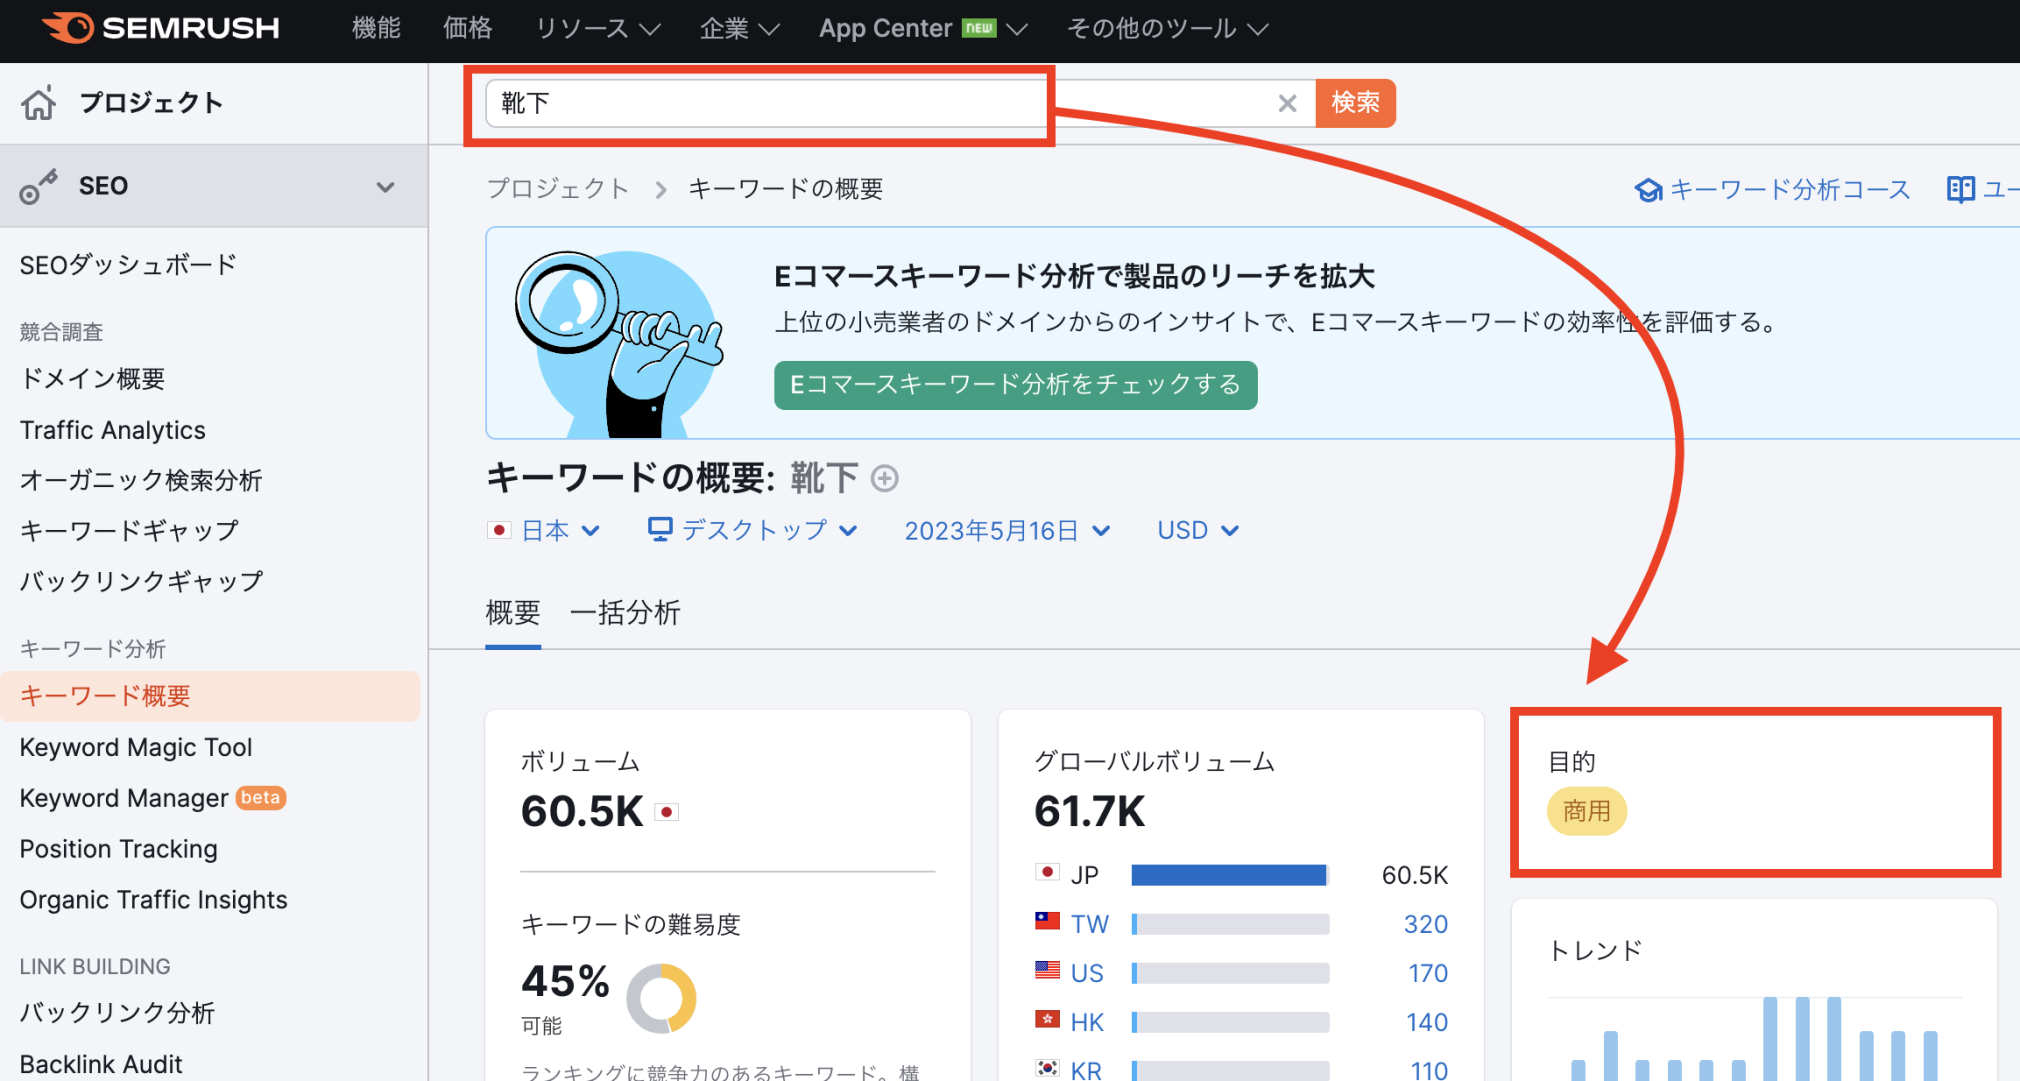2020x1081 pixels.
Task: Click the user manual book icon
Action: click(1960, 189)
